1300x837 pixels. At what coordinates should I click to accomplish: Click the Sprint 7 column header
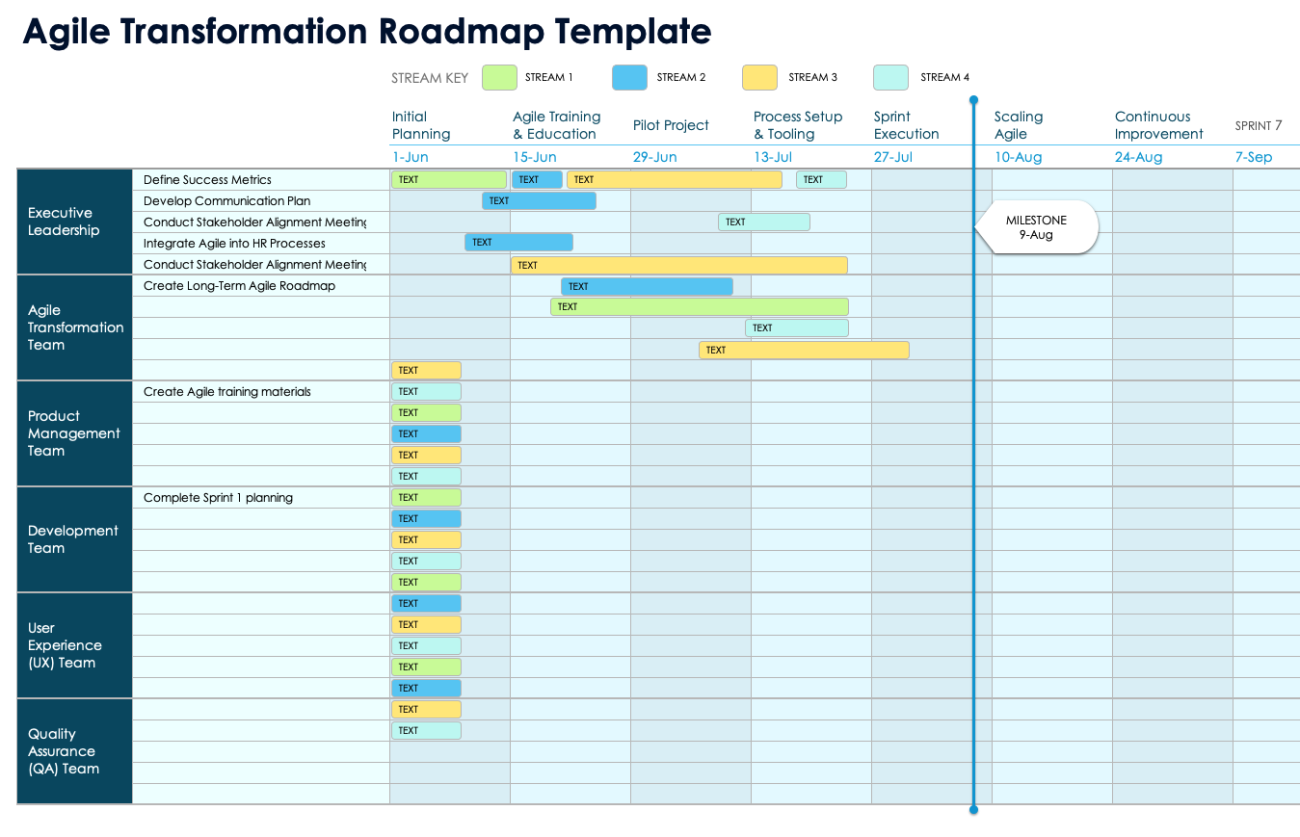[1257, 125]
